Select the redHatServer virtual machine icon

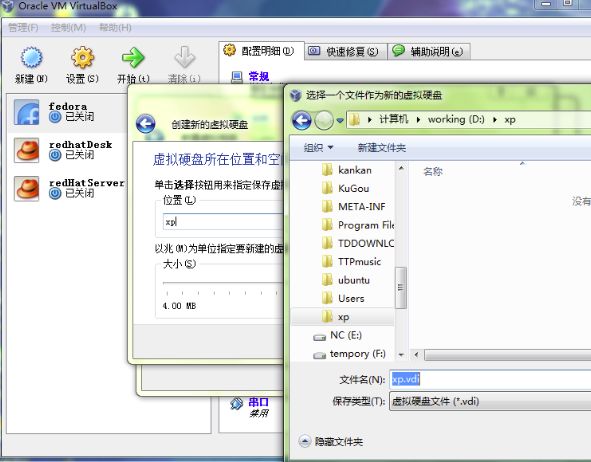point(26,188)
